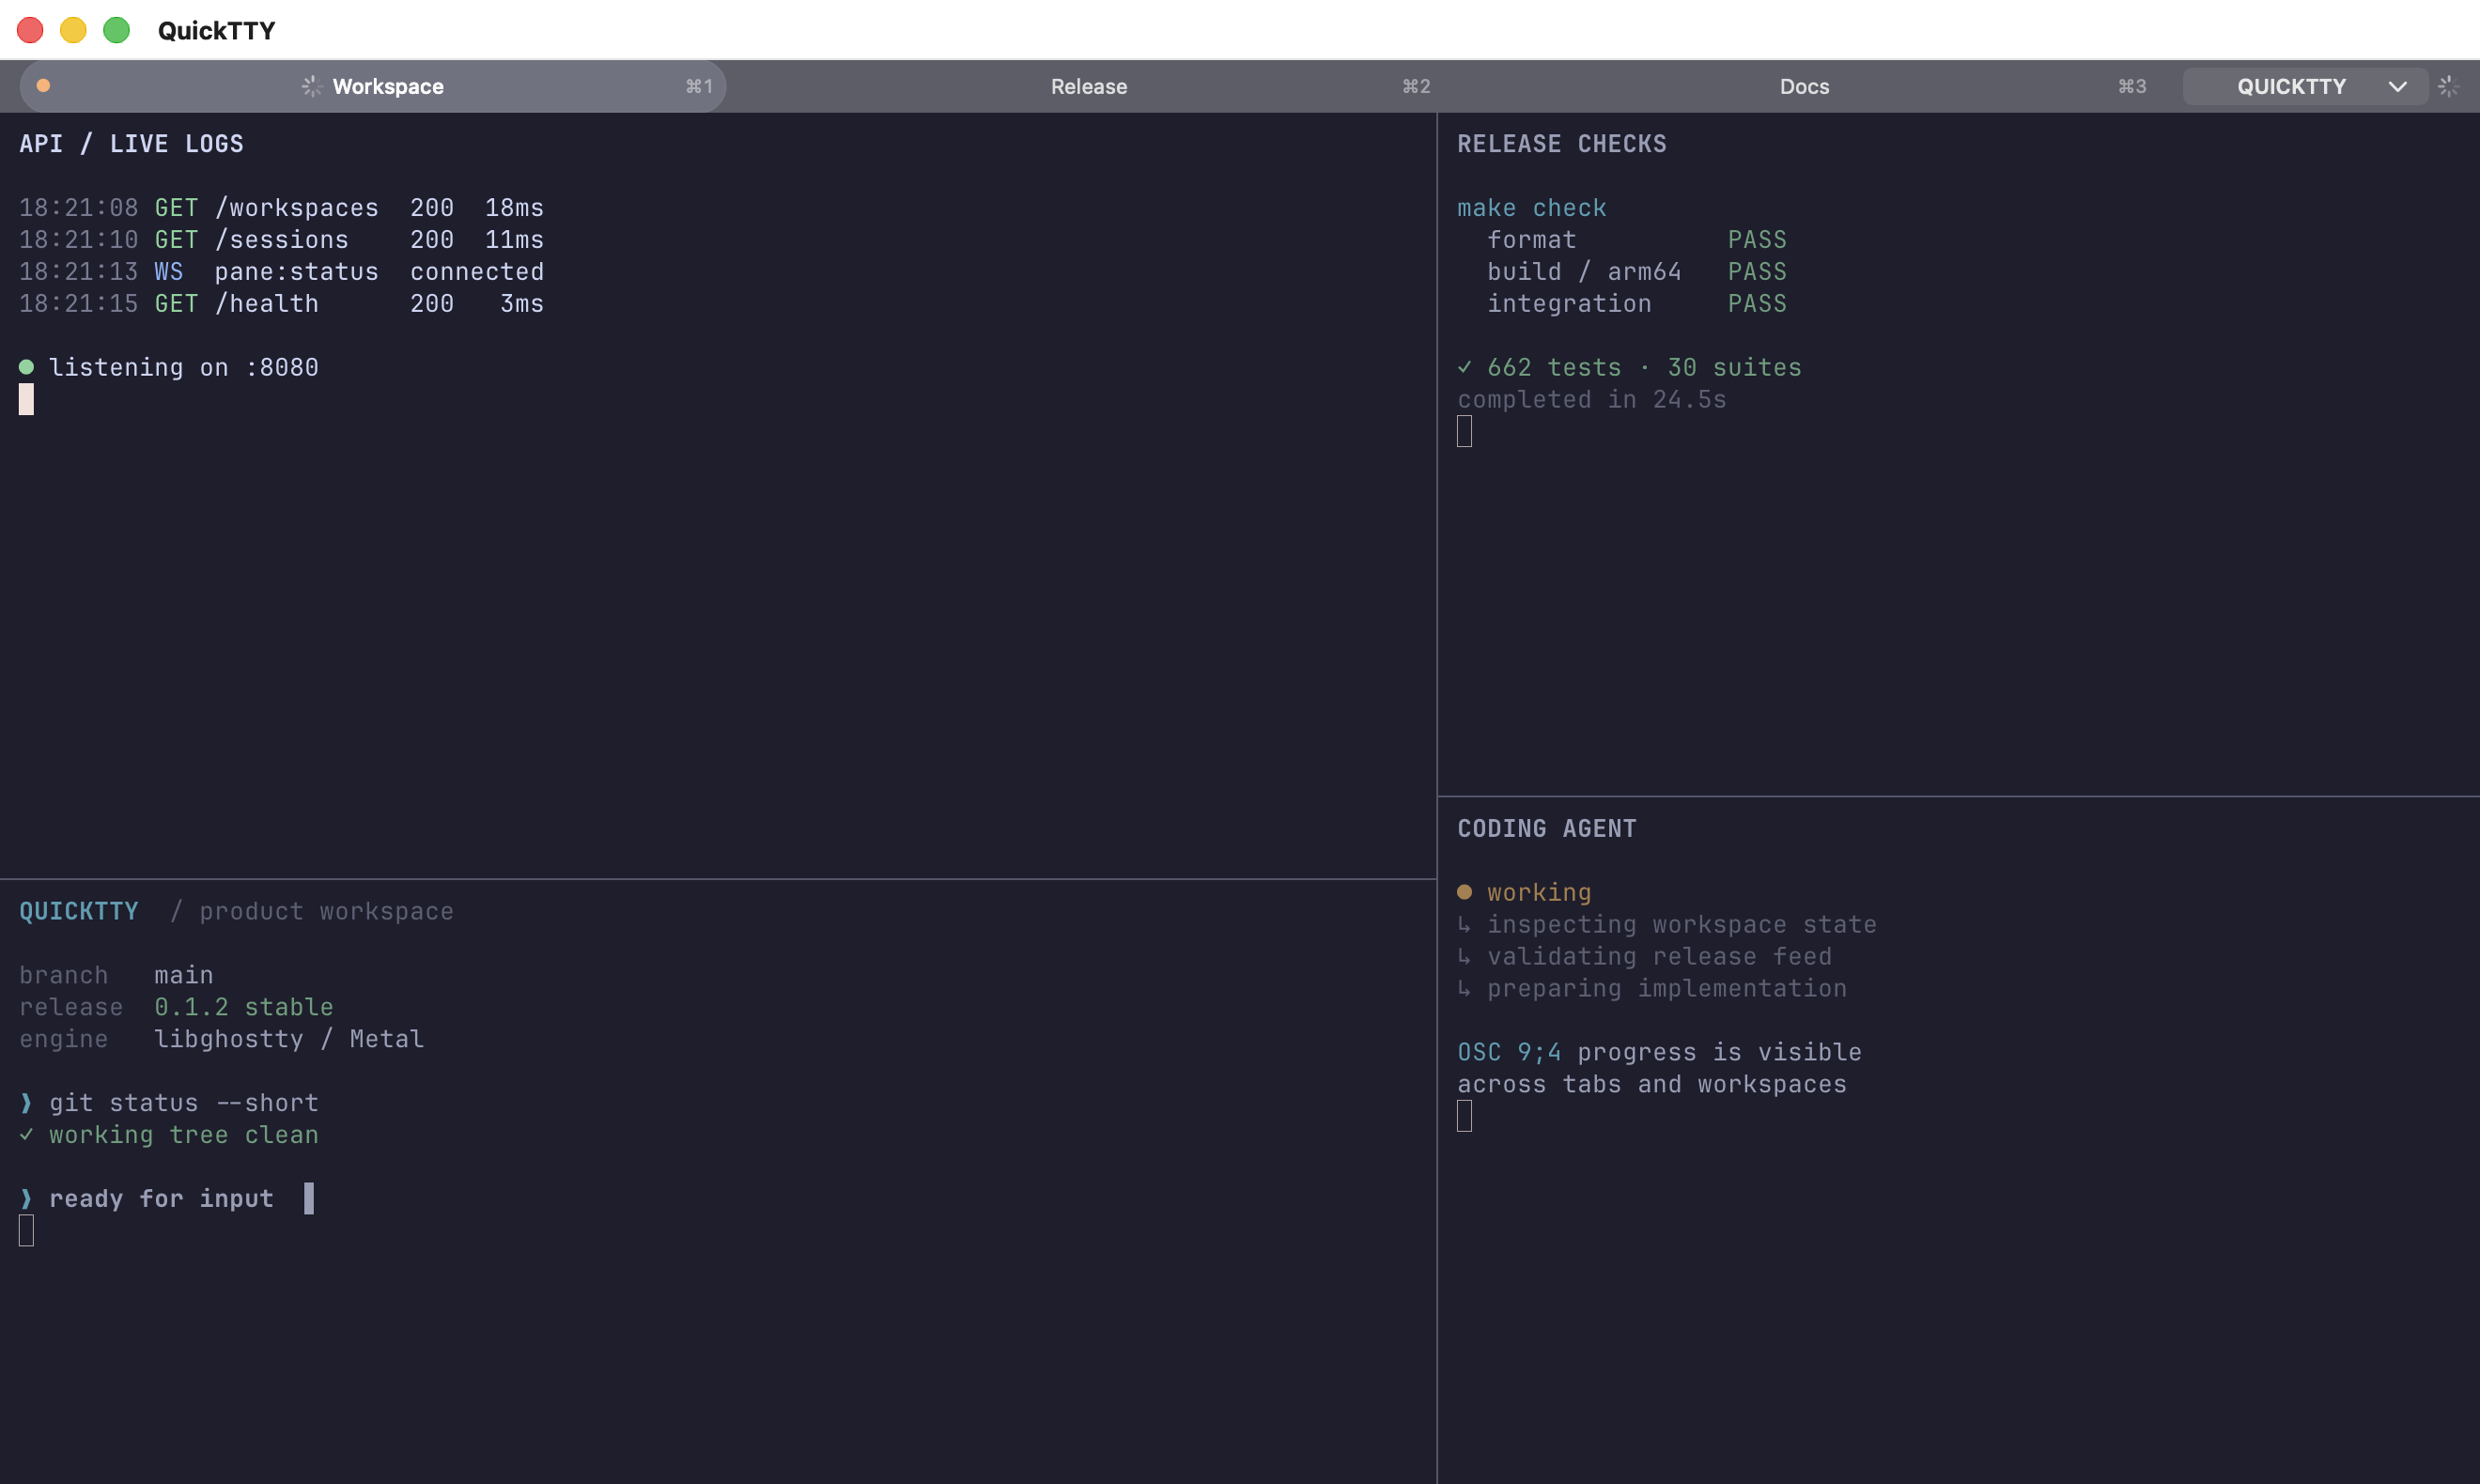This screenshot has width=2480, height=1484.
Task: Click PASS on the integration row
Action: tap(1757, 304)
